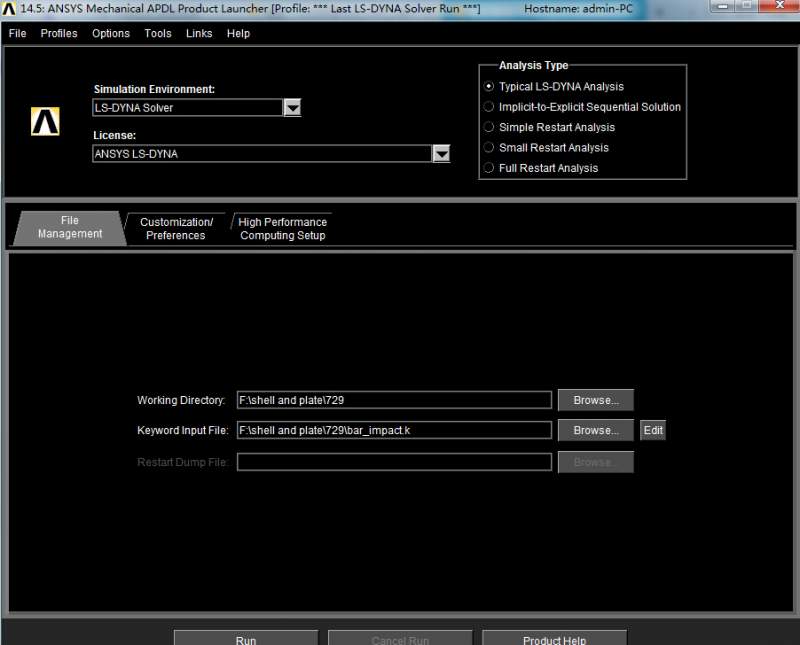This screenshot has width=800, height=645.
Task: Switch to Customization/Preferences tab
Action: (177, 229)
